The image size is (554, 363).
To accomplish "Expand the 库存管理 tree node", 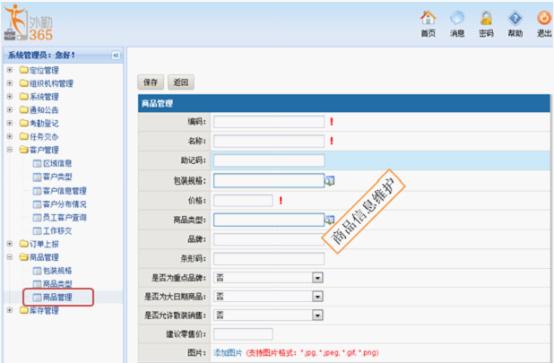I will pyautogui.click(x=10, y=310).
